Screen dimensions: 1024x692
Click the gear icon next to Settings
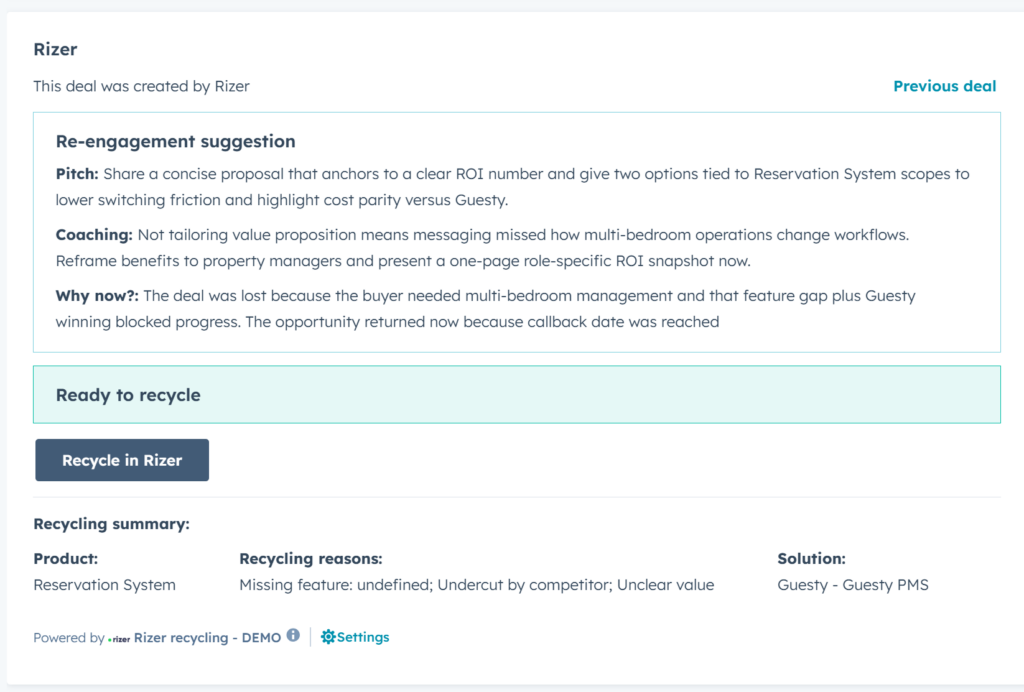coord(328,637)
